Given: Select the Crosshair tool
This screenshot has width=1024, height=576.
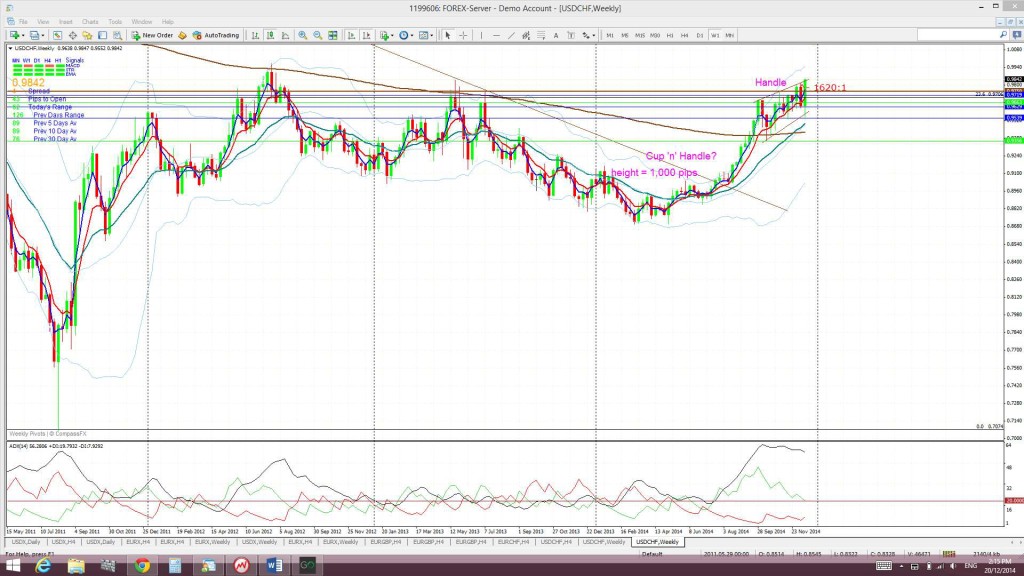Looking at the screenshot, I should point(463,35).
